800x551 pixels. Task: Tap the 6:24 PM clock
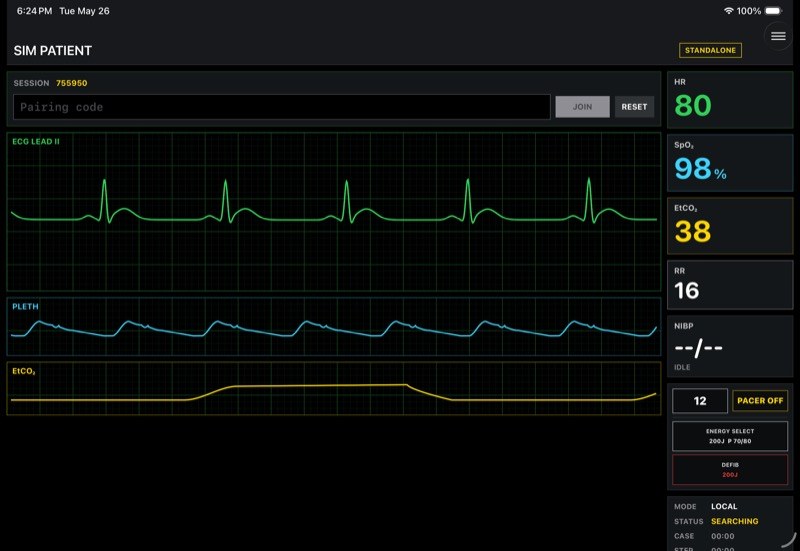[34, 11]
